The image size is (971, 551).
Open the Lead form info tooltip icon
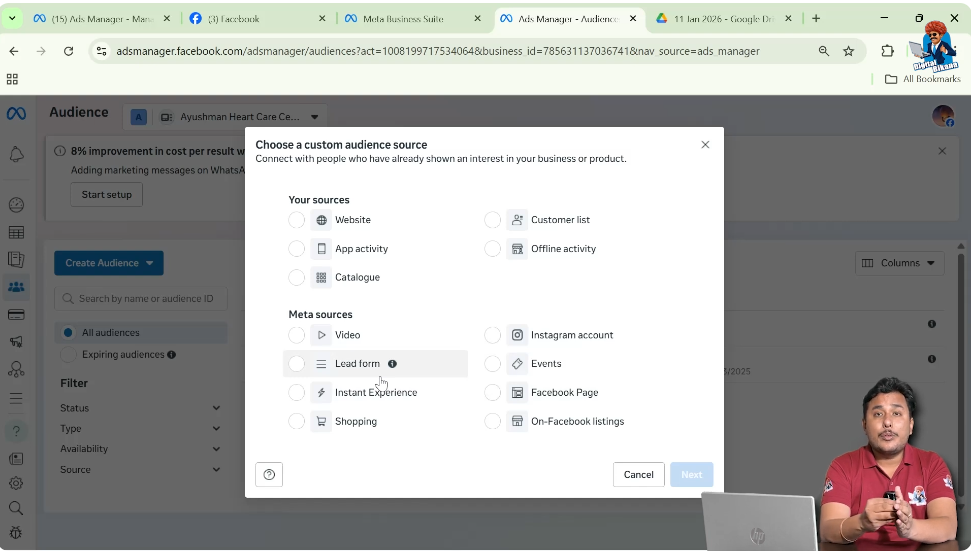coord(393,364)
